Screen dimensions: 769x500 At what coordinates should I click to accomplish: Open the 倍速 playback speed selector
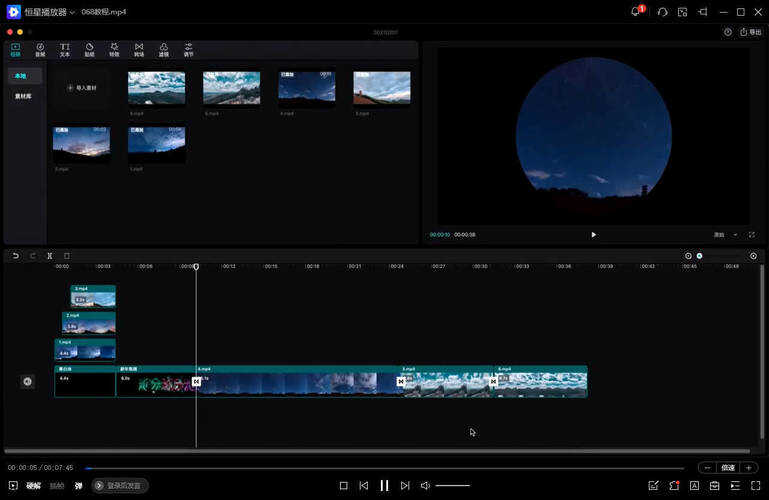click(728, 467)
